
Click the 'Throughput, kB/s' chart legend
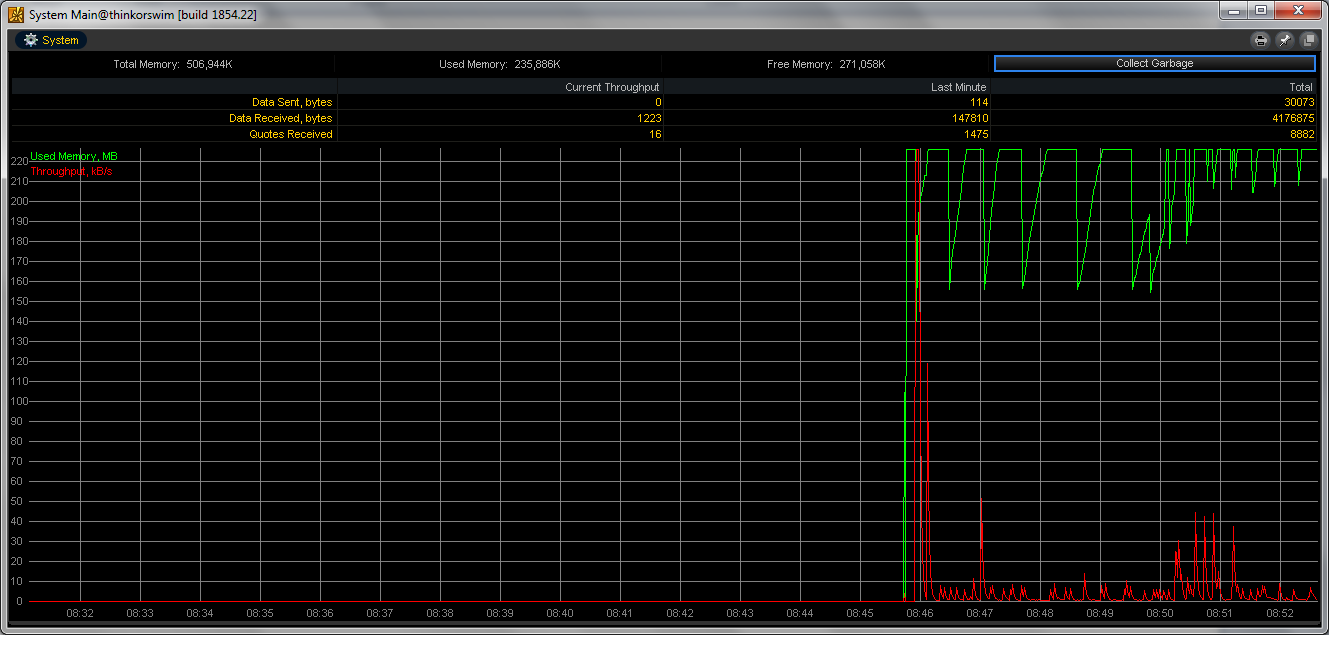pos(70,172)
